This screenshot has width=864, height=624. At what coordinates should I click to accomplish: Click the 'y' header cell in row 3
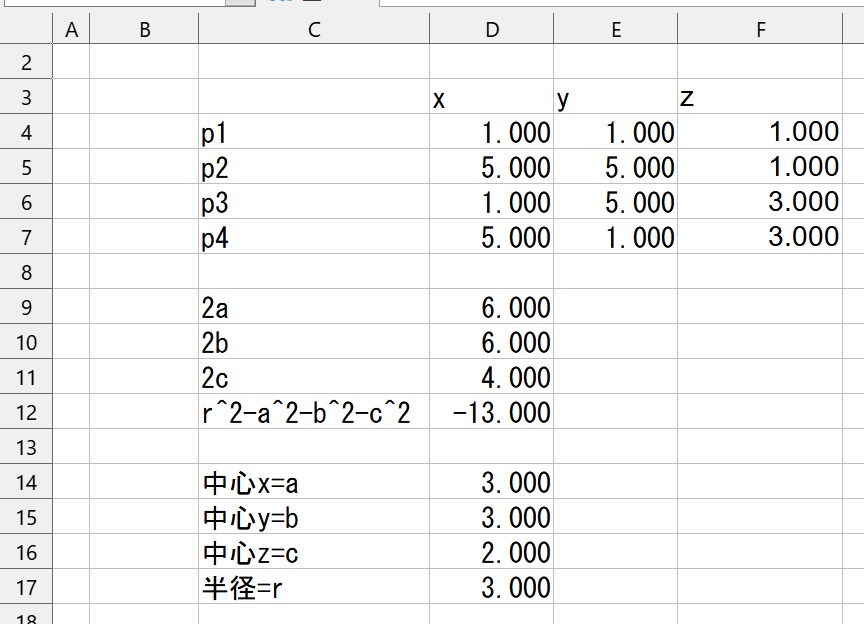[x=615, y=97]
